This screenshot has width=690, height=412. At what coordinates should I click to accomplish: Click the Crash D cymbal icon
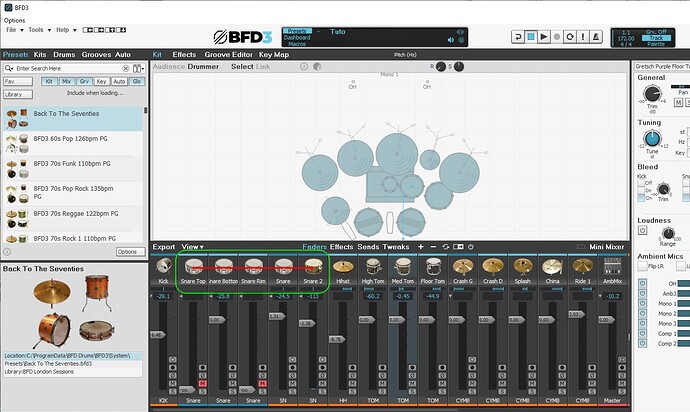point(493,267)
